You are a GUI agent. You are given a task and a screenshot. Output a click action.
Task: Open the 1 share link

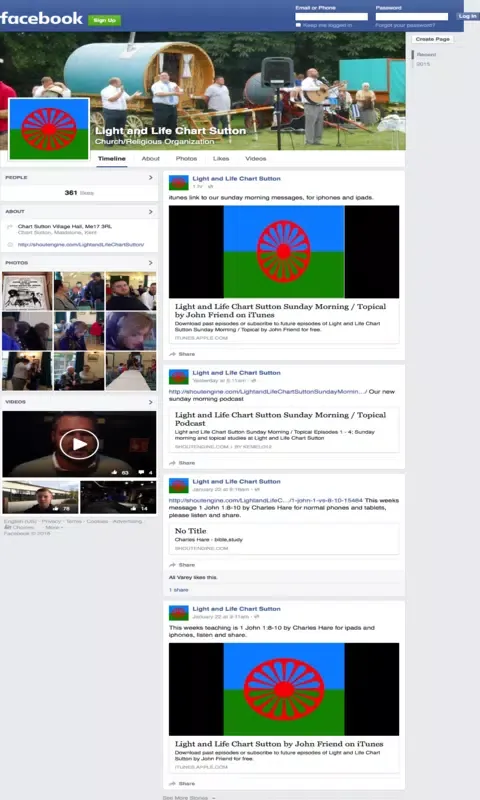click(x=179, y=590)
